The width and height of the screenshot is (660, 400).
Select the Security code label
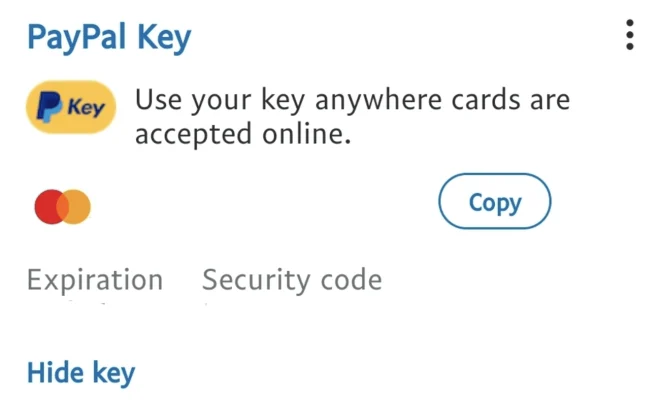click(292, 280)
